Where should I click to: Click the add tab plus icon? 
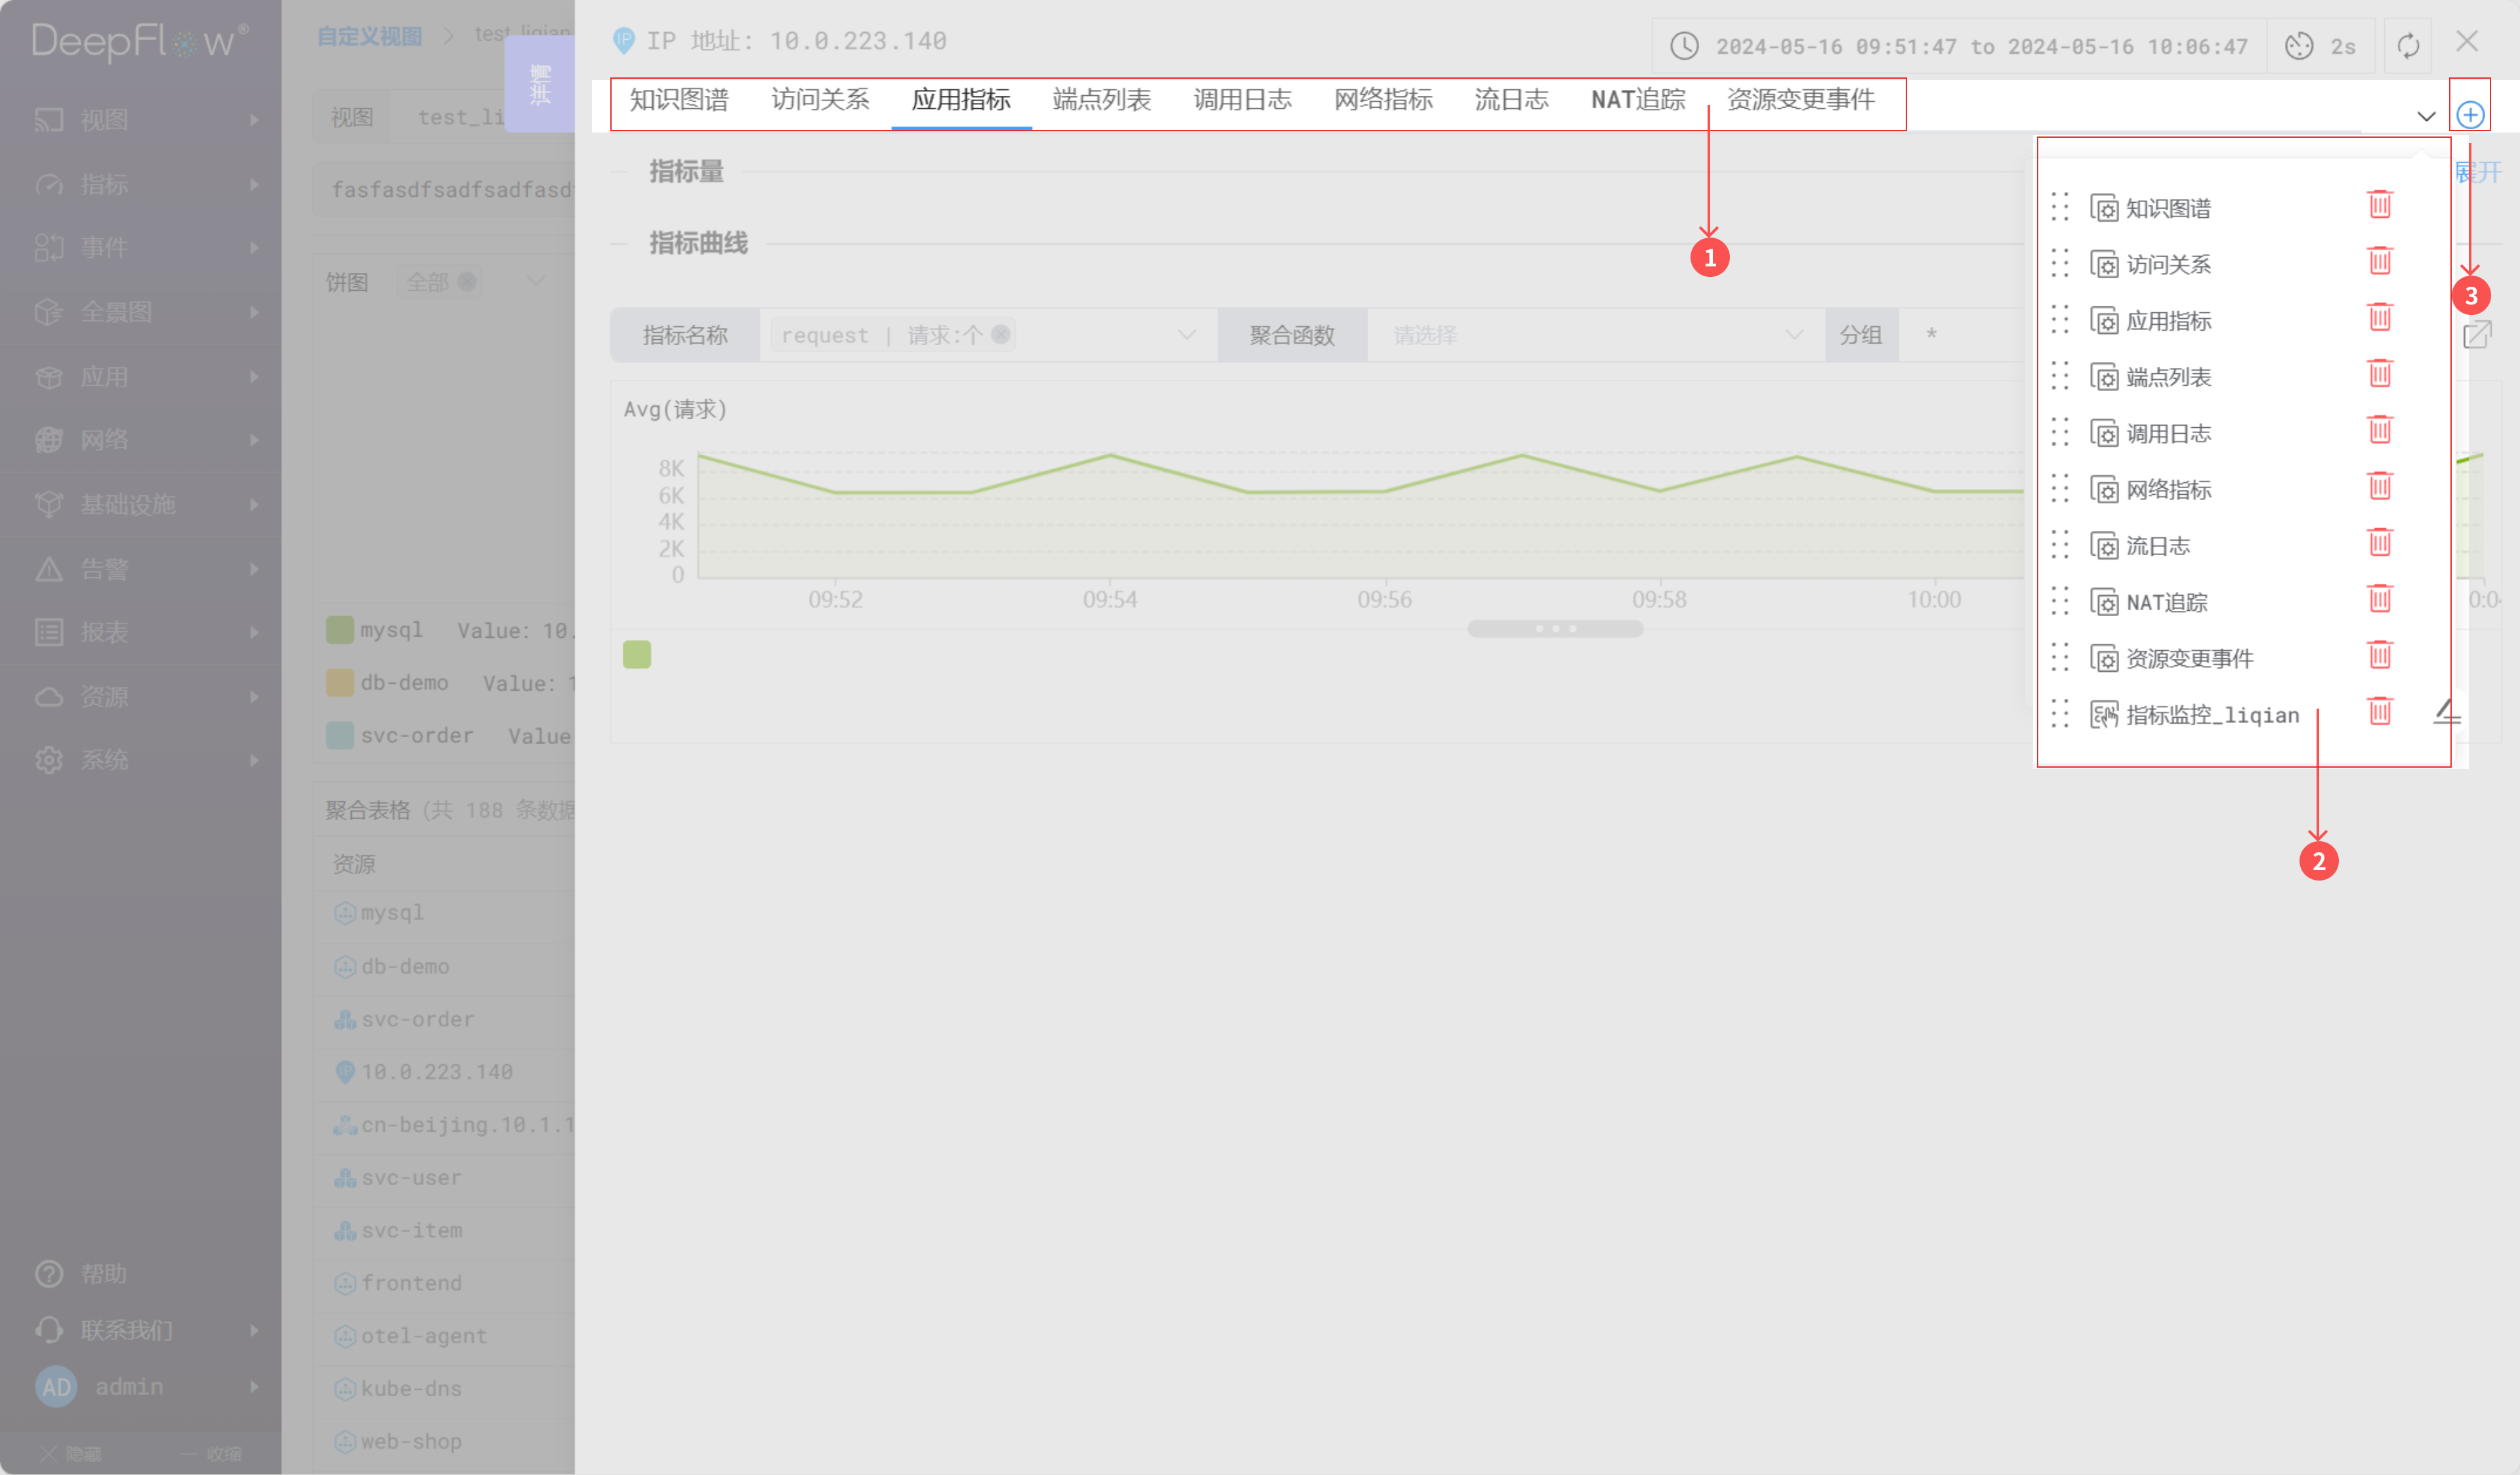(2469, 115)
